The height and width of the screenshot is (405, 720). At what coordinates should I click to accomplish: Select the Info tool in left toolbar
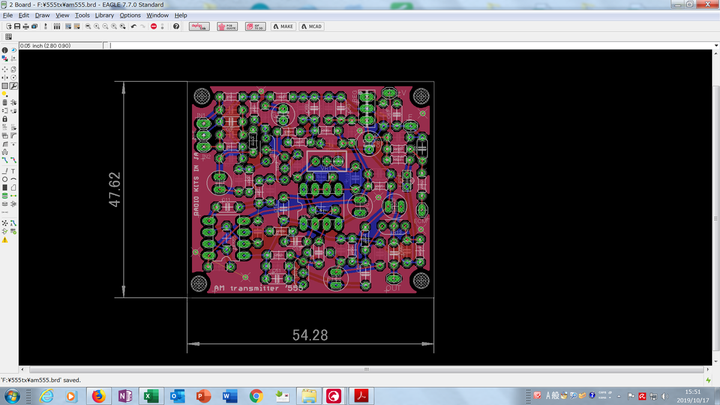pyautogui.click(x=5, y=50)
